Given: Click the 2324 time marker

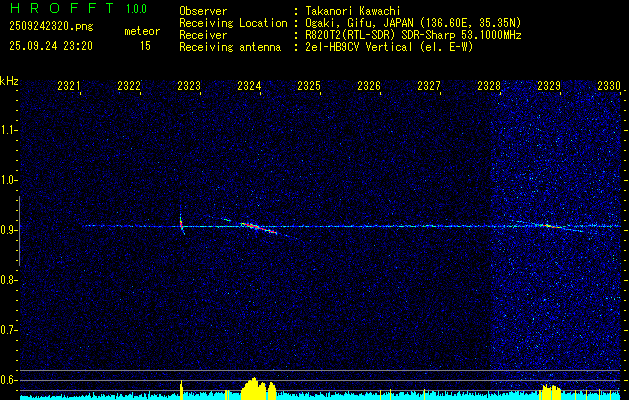Looking at the screenshot, I should click(249, 86).
